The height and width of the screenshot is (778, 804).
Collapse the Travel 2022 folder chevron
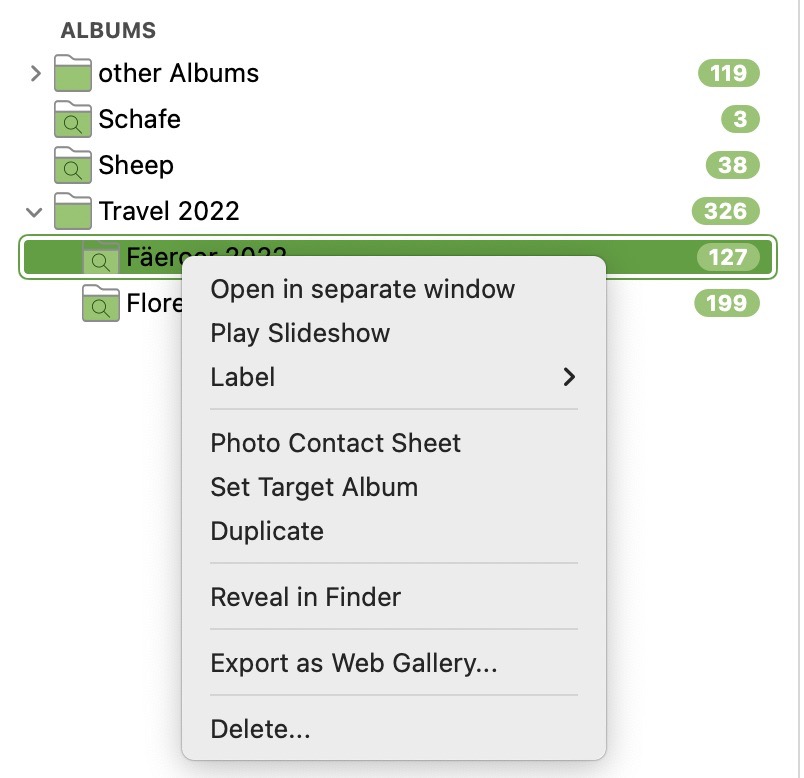35,212
